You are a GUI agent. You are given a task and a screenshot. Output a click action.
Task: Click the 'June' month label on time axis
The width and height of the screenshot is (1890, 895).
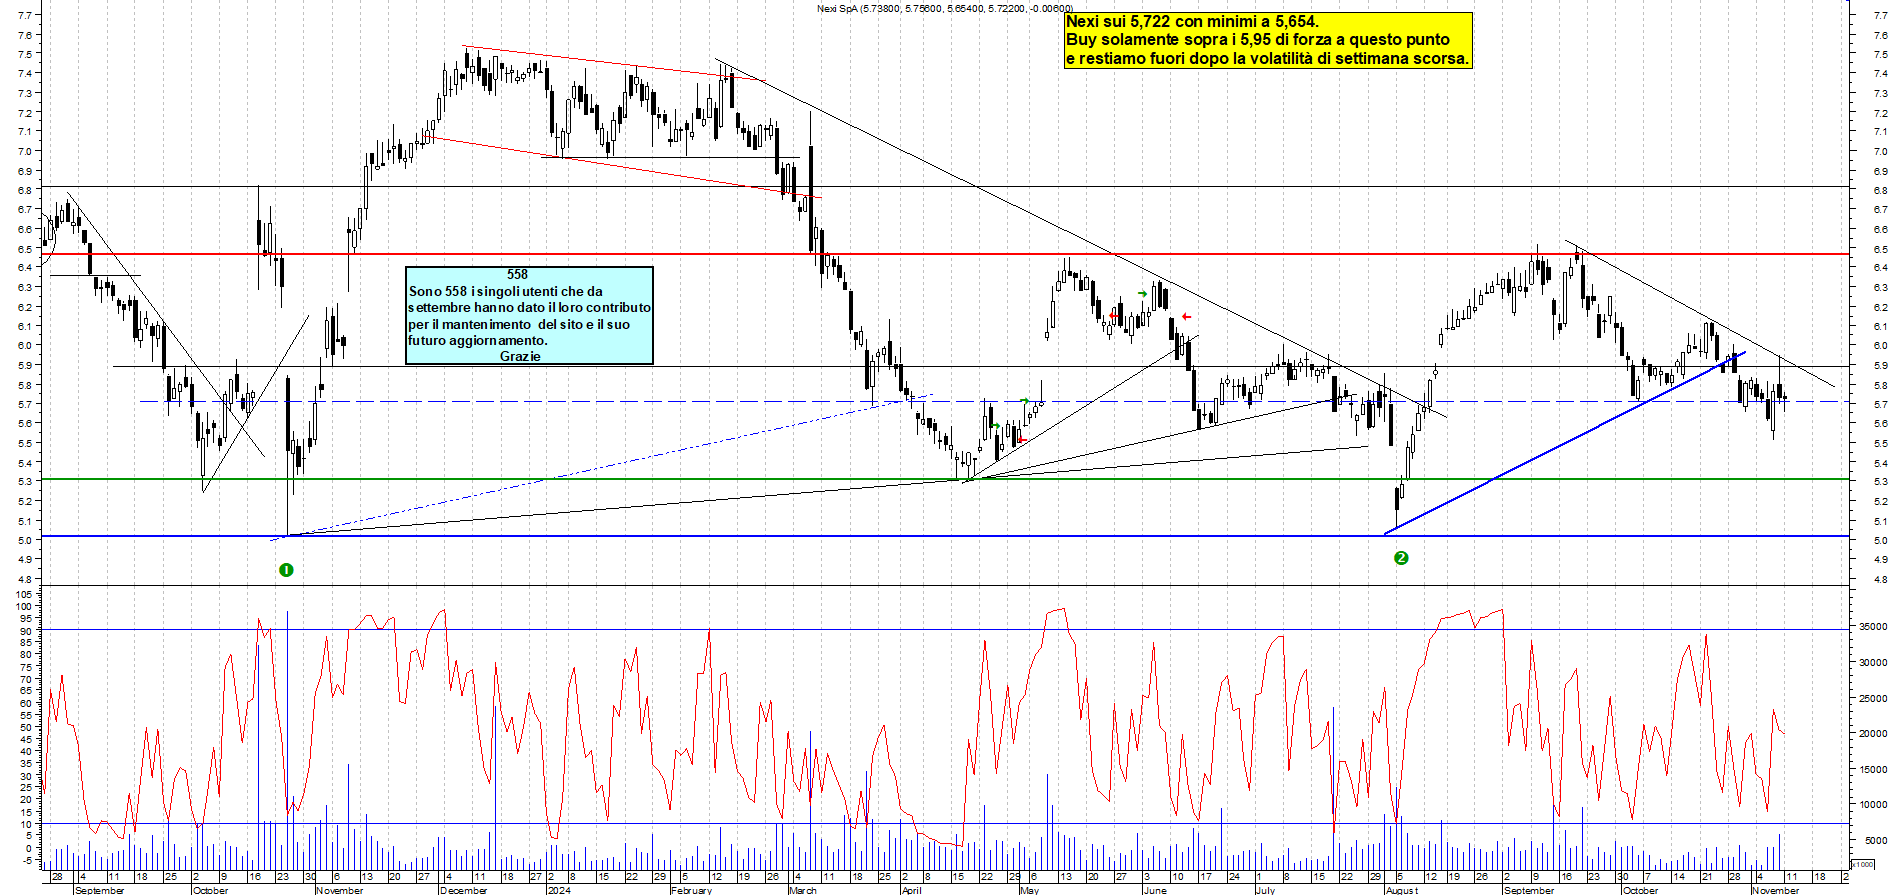tap(1155, 890)
